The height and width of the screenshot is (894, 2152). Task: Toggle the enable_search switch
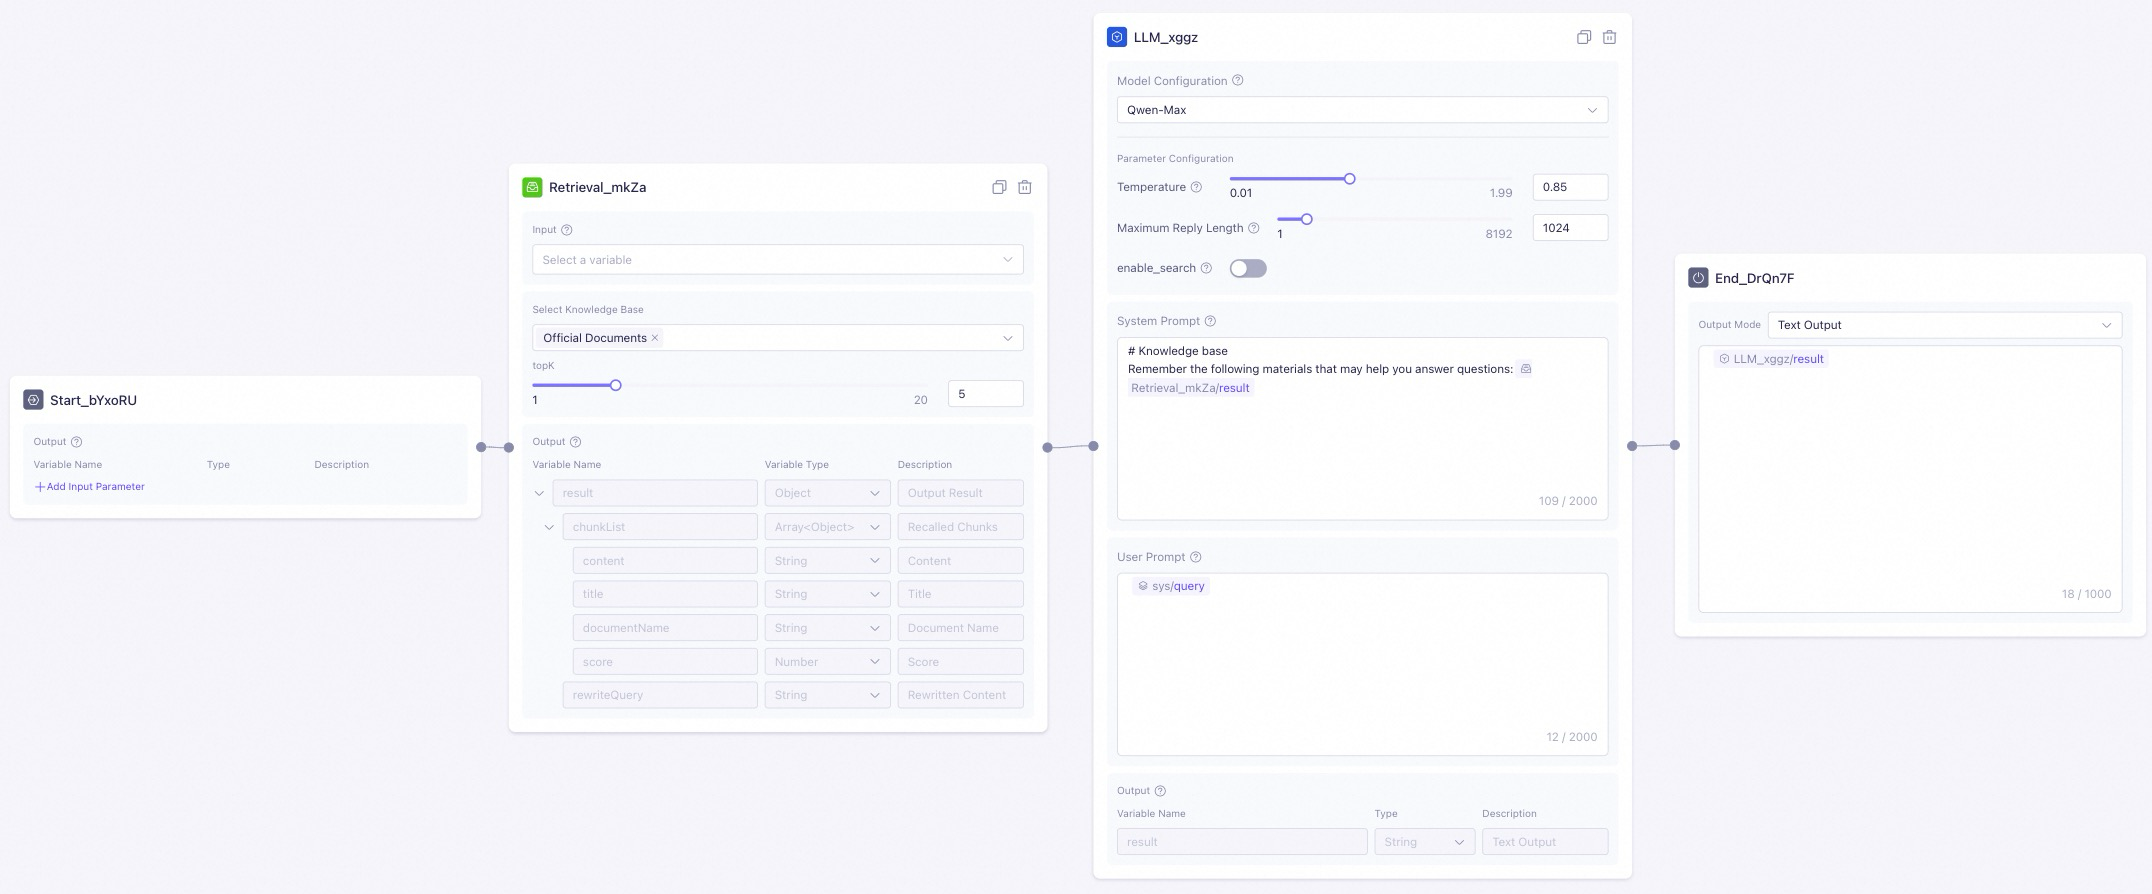(1248, 268)
